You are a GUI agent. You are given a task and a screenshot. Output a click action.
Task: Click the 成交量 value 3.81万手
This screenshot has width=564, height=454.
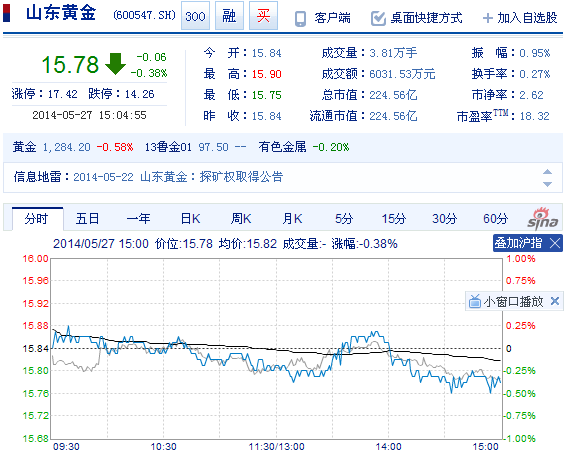pyautogui.click(x=393, y=53)
